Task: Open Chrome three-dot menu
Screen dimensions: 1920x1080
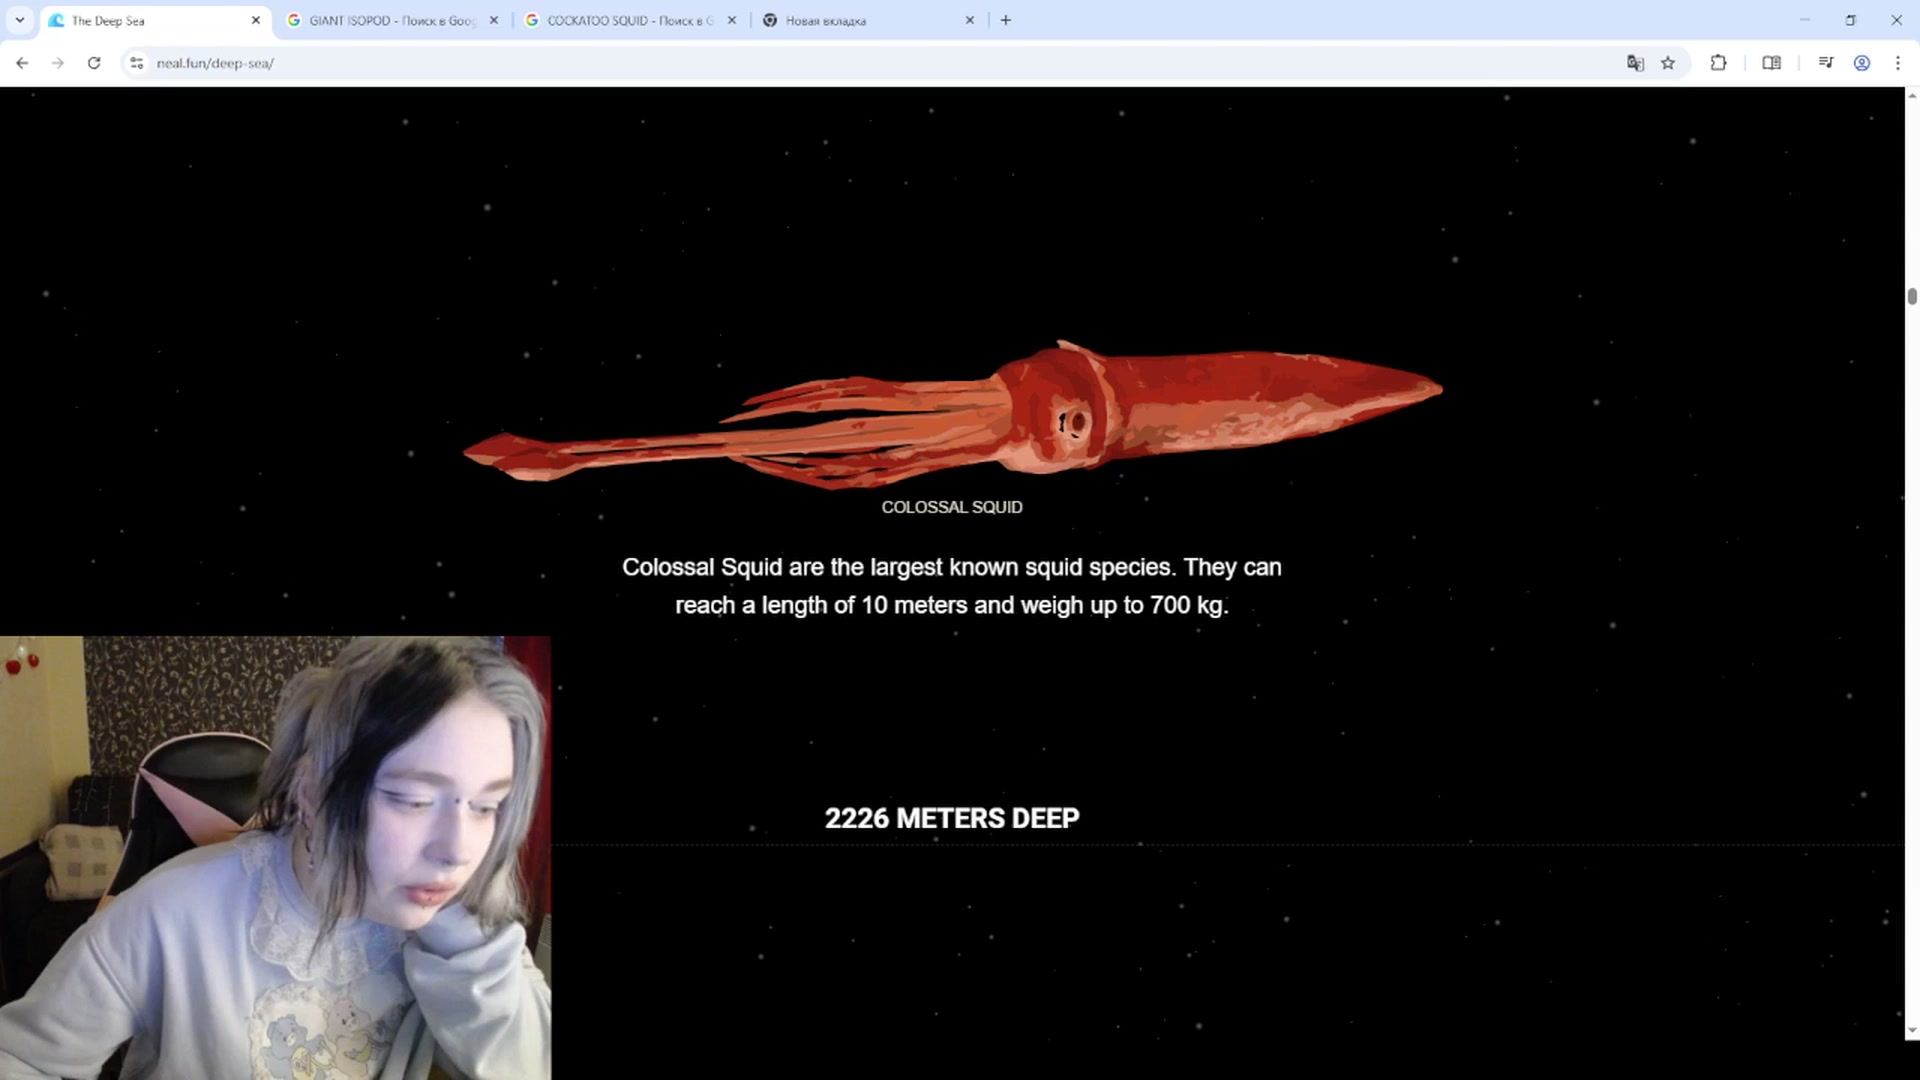Action: point(1898,63)
